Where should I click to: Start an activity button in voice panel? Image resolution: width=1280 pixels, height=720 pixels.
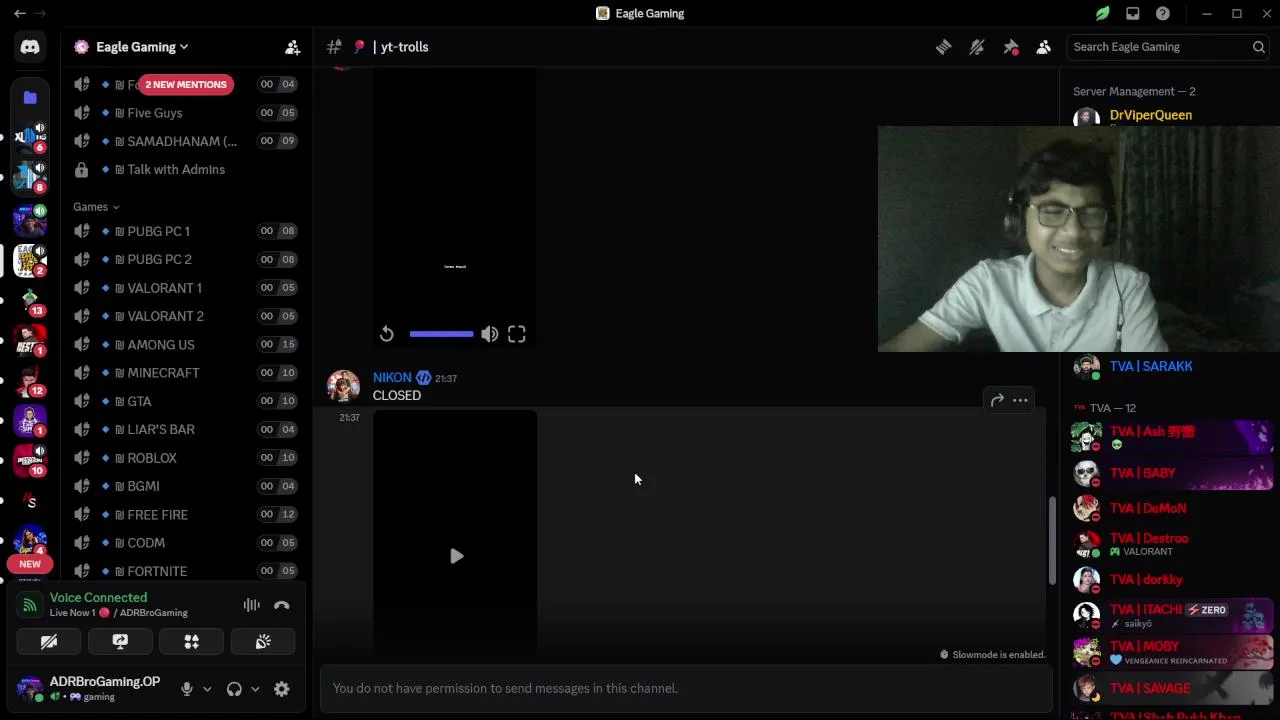(x=191, y=642)
